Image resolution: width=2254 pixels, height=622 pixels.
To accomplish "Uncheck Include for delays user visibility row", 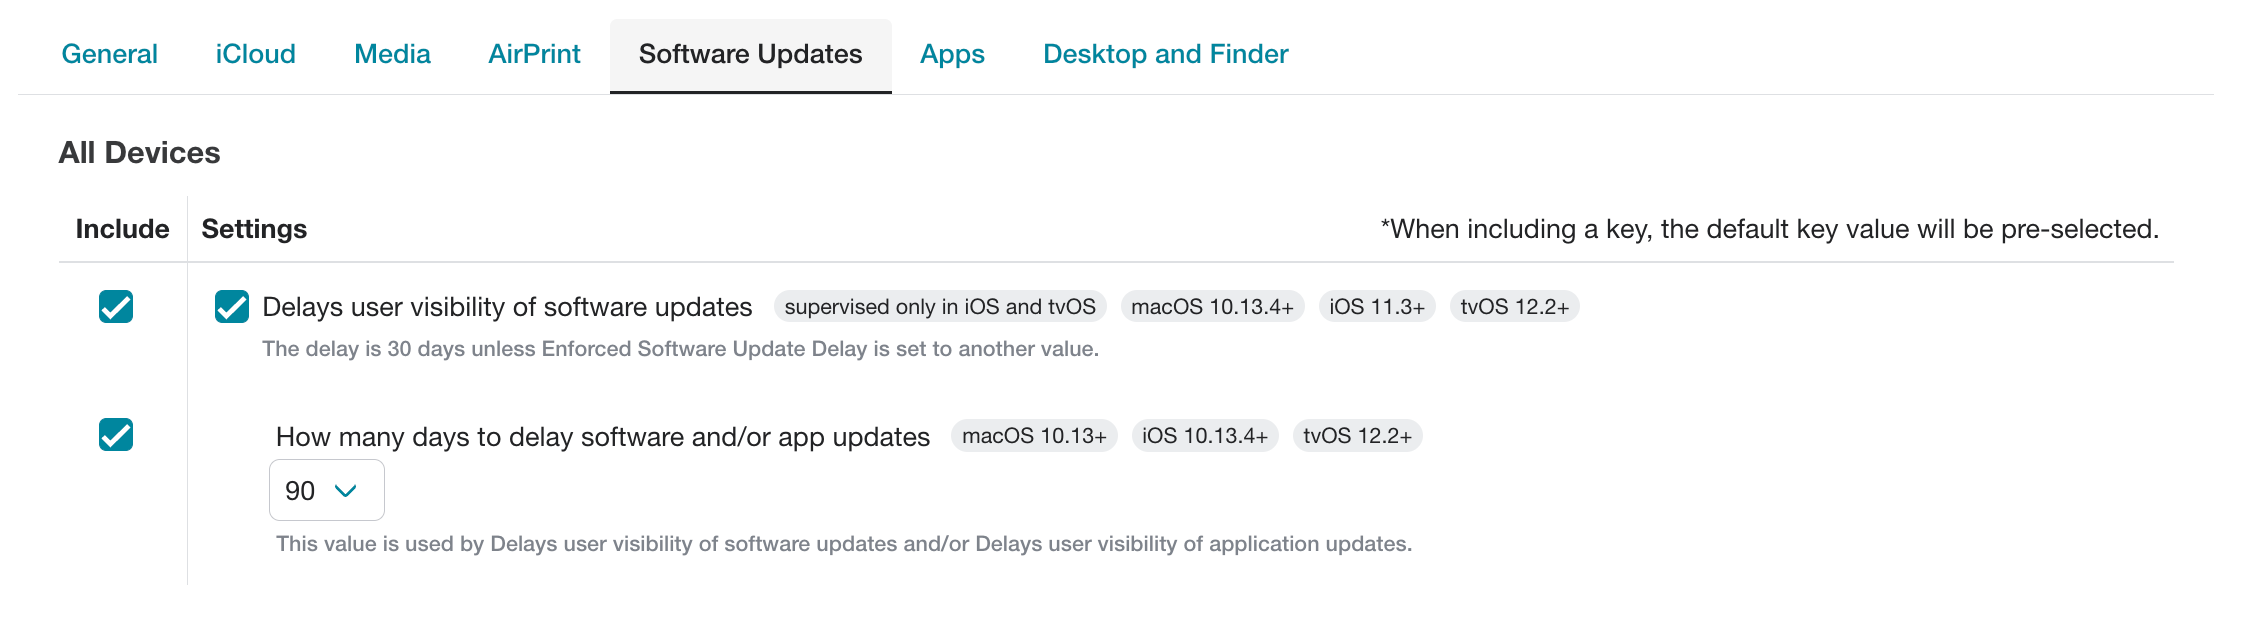I will point(115,307).
